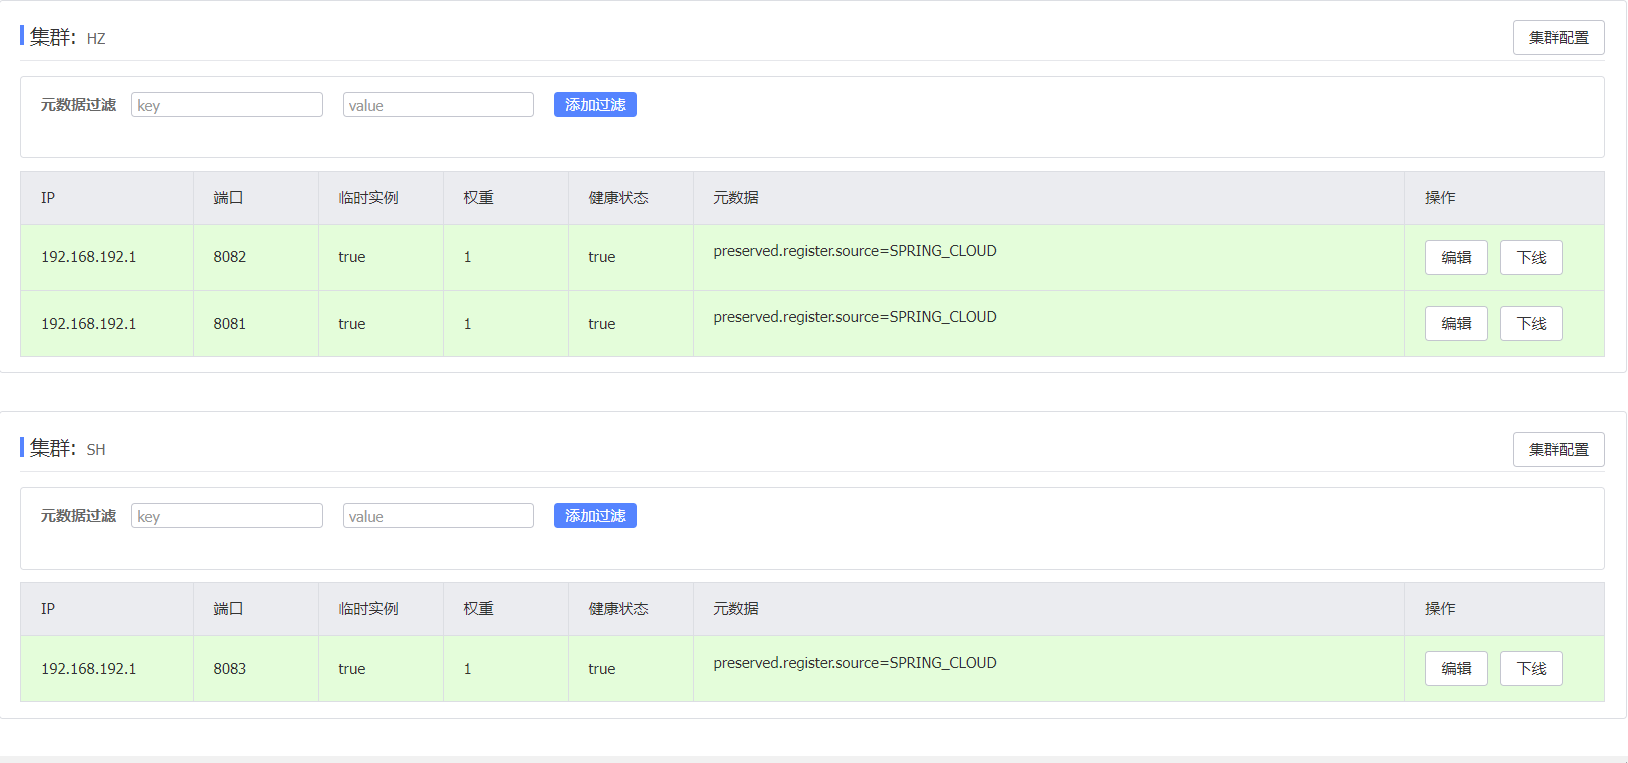Click 下线 for port 8083 instance

click(x=1531, y=669)
